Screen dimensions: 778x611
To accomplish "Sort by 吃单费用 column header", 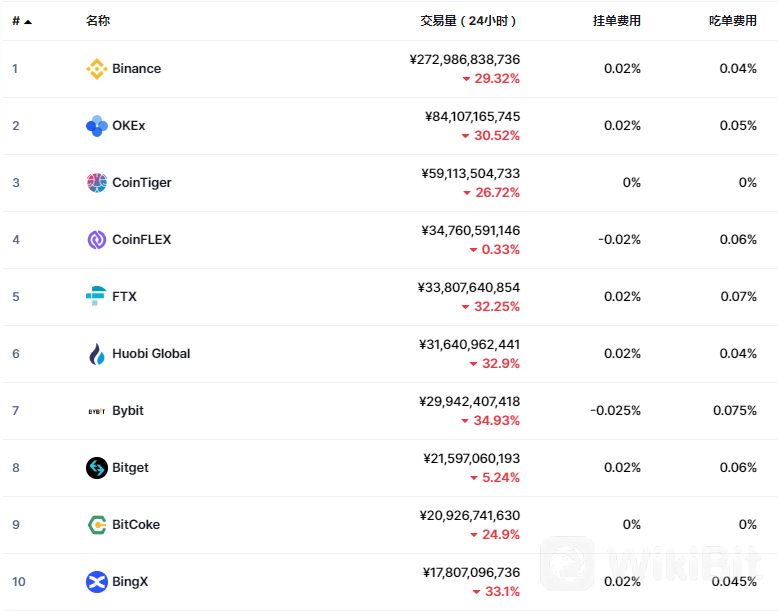I will 733,21.
